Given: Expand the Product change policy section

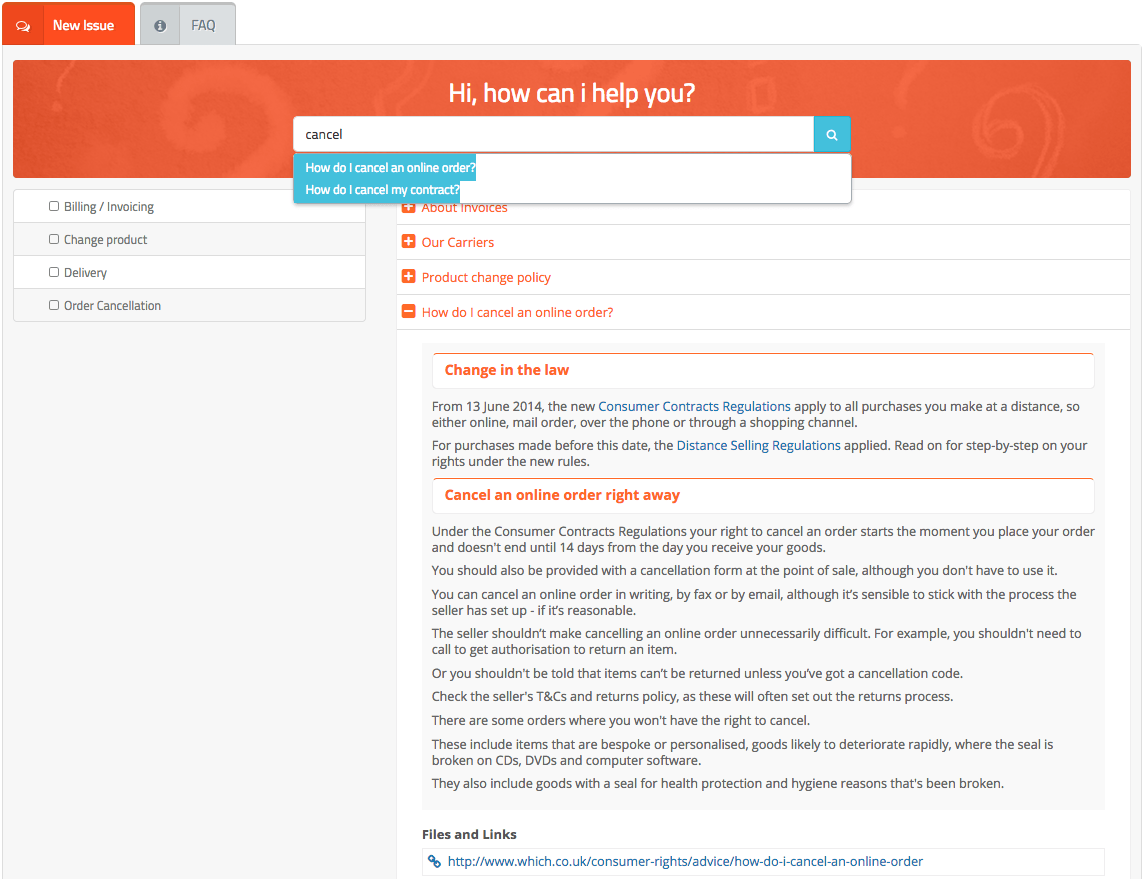Looking at the screenshot, I should (408, 277).
